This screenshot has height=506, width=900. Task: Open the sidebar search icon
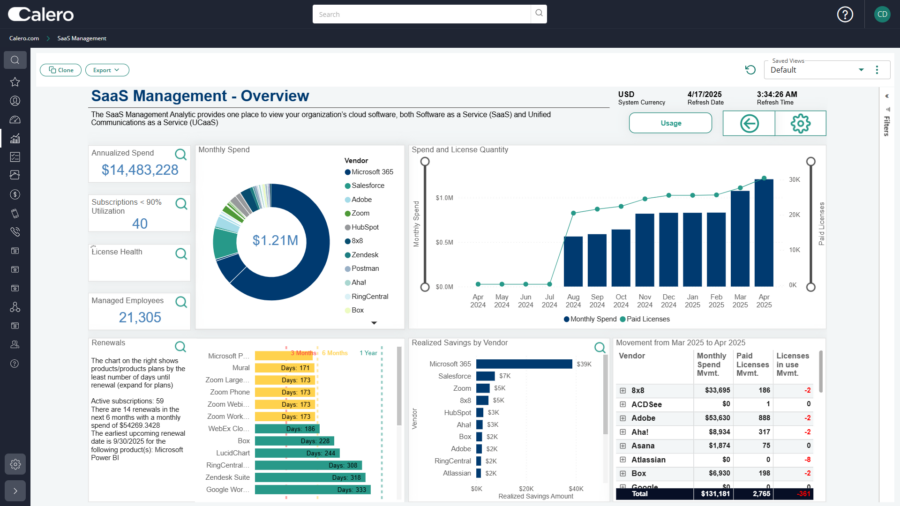click(15, 60)
